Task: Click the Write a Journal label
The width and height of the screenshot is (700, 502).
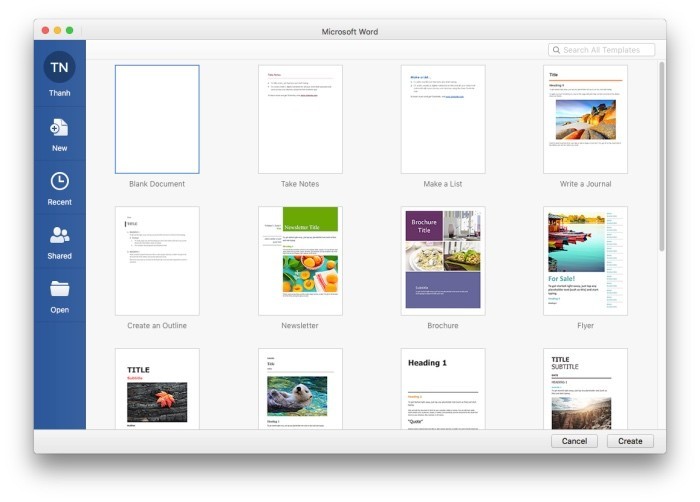Action: click(585, 184)
